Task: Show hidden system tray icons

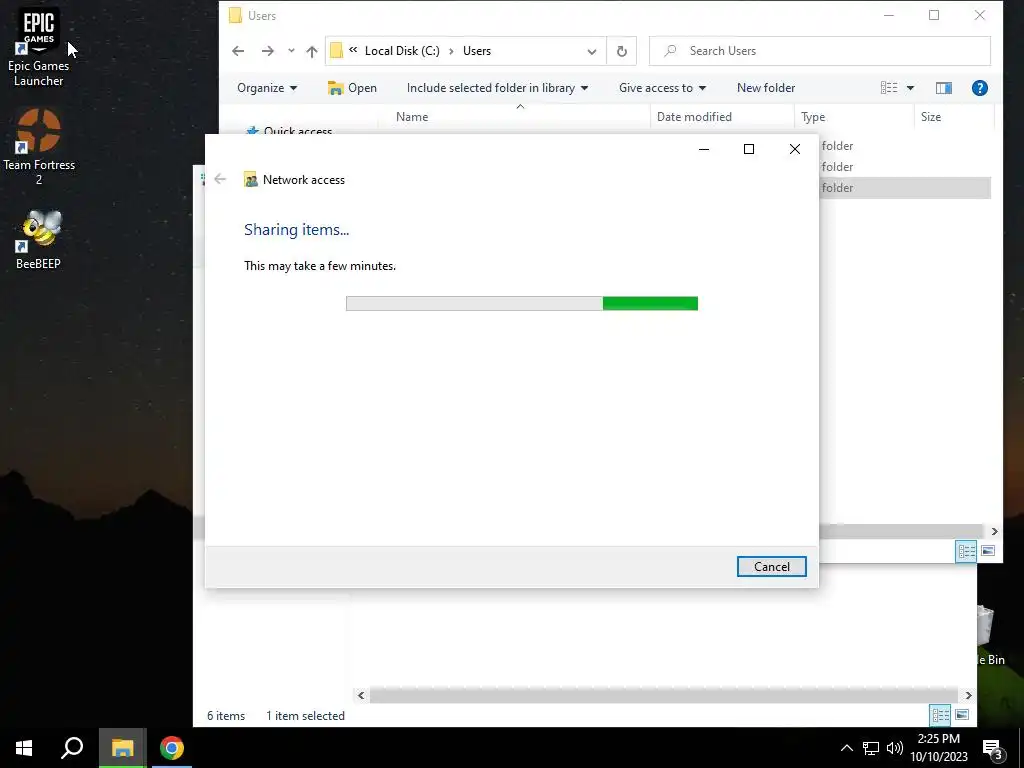Action: pyautogui.click(x=846, y=748)
